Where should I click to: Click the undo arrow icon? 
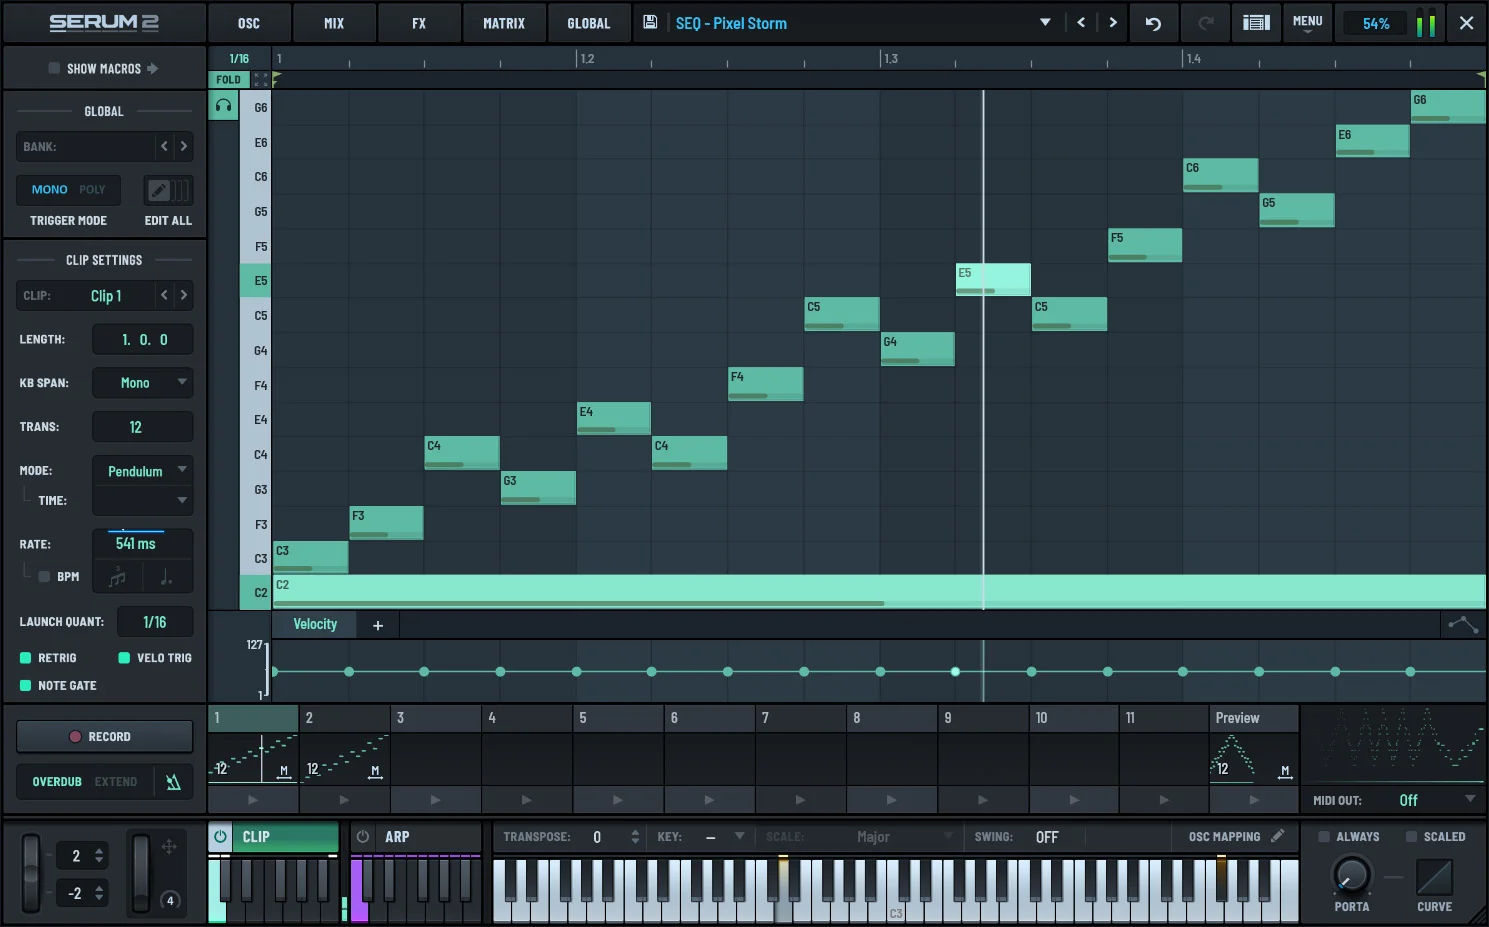[1153, 23]
